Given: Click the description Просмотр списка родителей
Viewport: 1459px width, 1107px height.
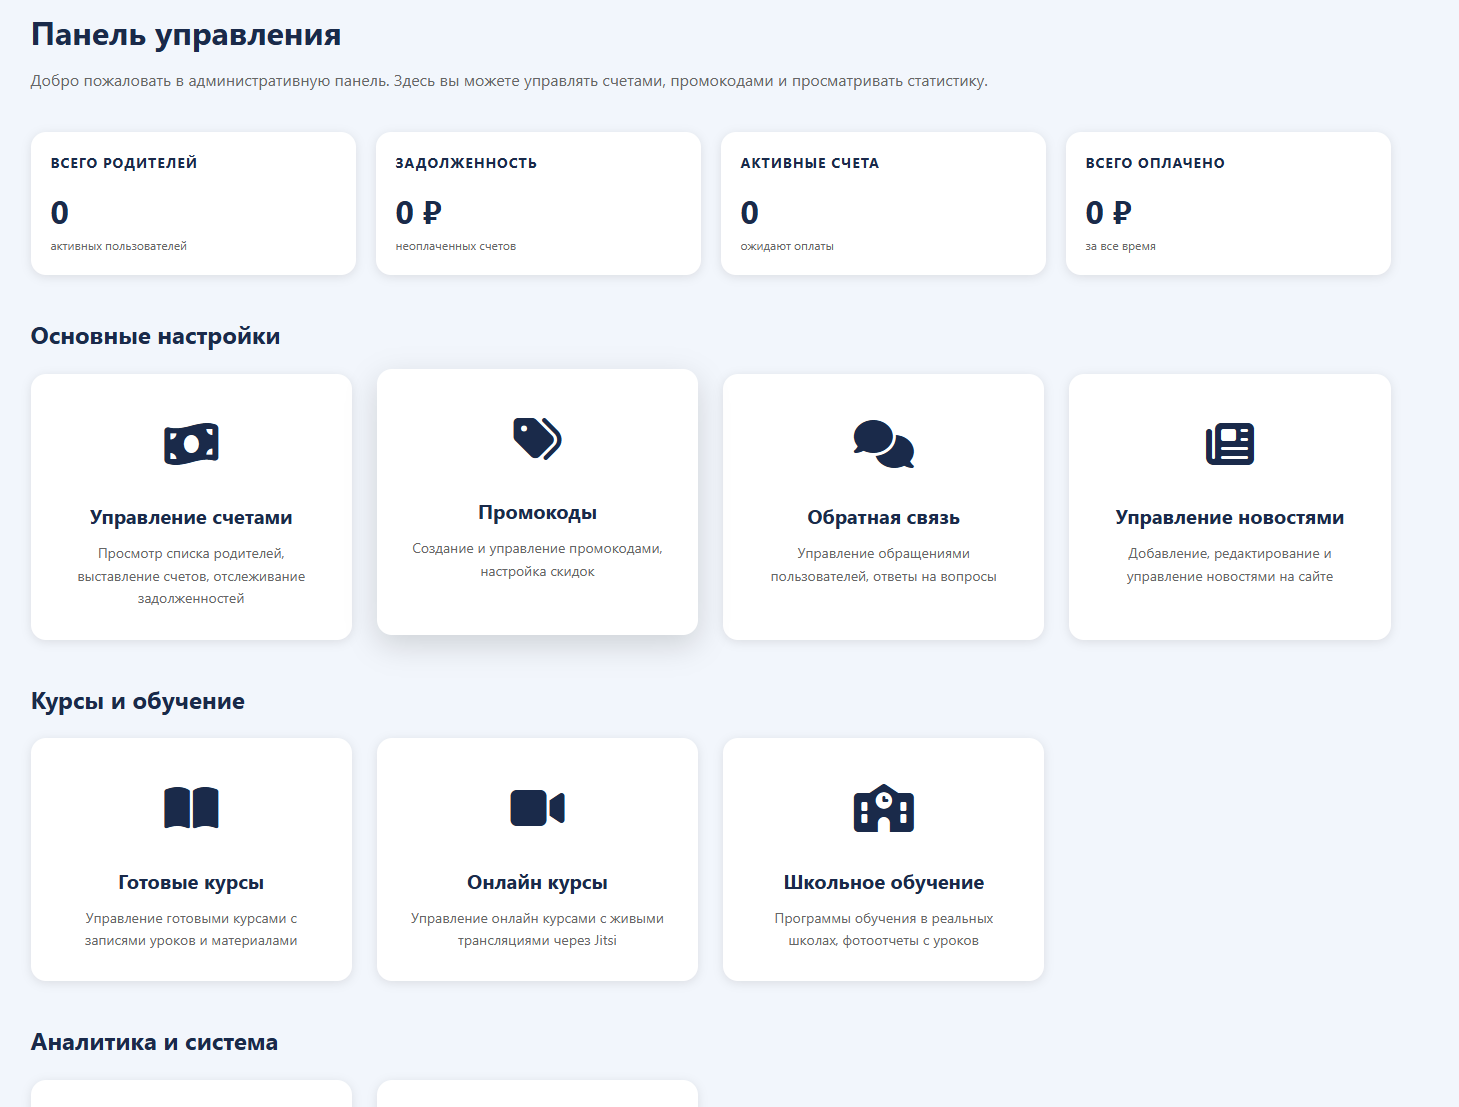Looking at the screenshot, I should point(191,576).
